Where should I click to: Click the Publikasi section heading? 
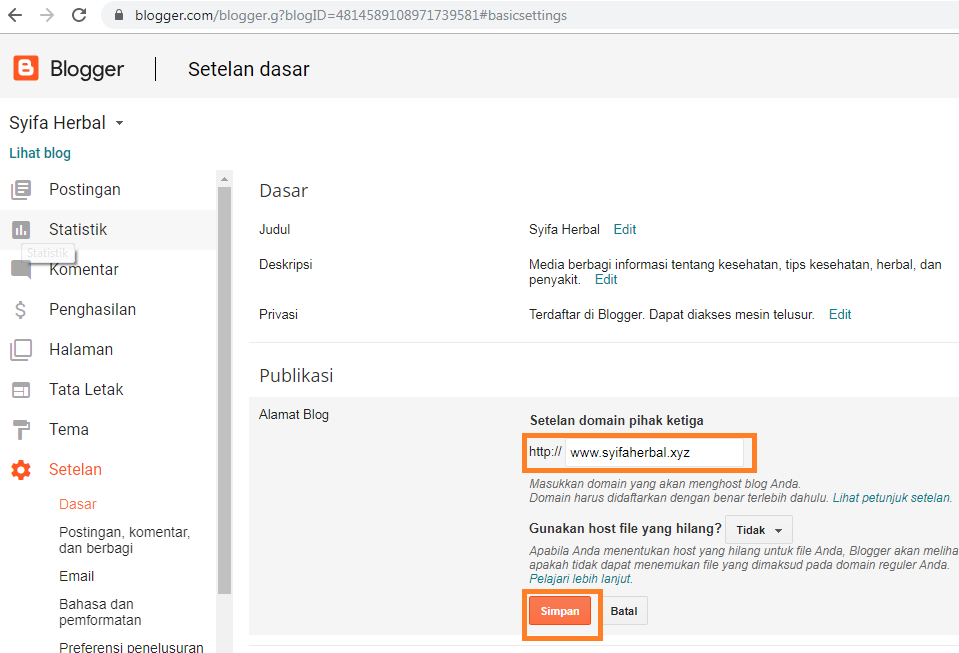297,375
